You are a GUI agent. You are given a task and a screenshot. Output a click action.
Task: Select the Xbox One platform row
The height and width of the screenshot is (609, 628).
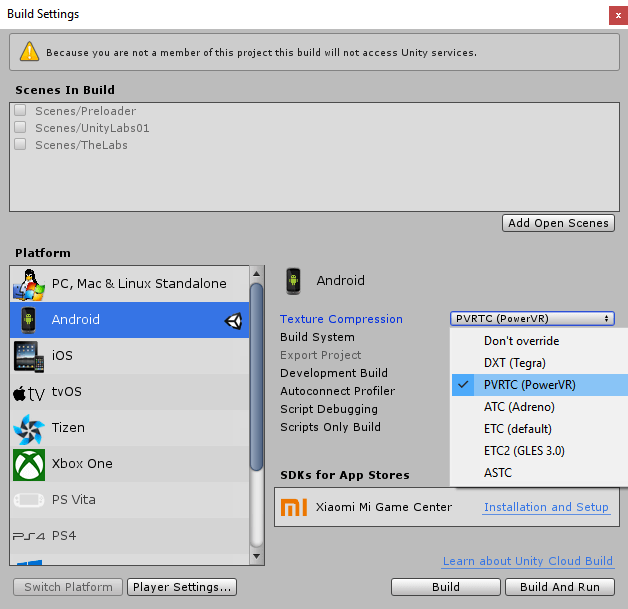pyautogui.click(x=129, y=464)
